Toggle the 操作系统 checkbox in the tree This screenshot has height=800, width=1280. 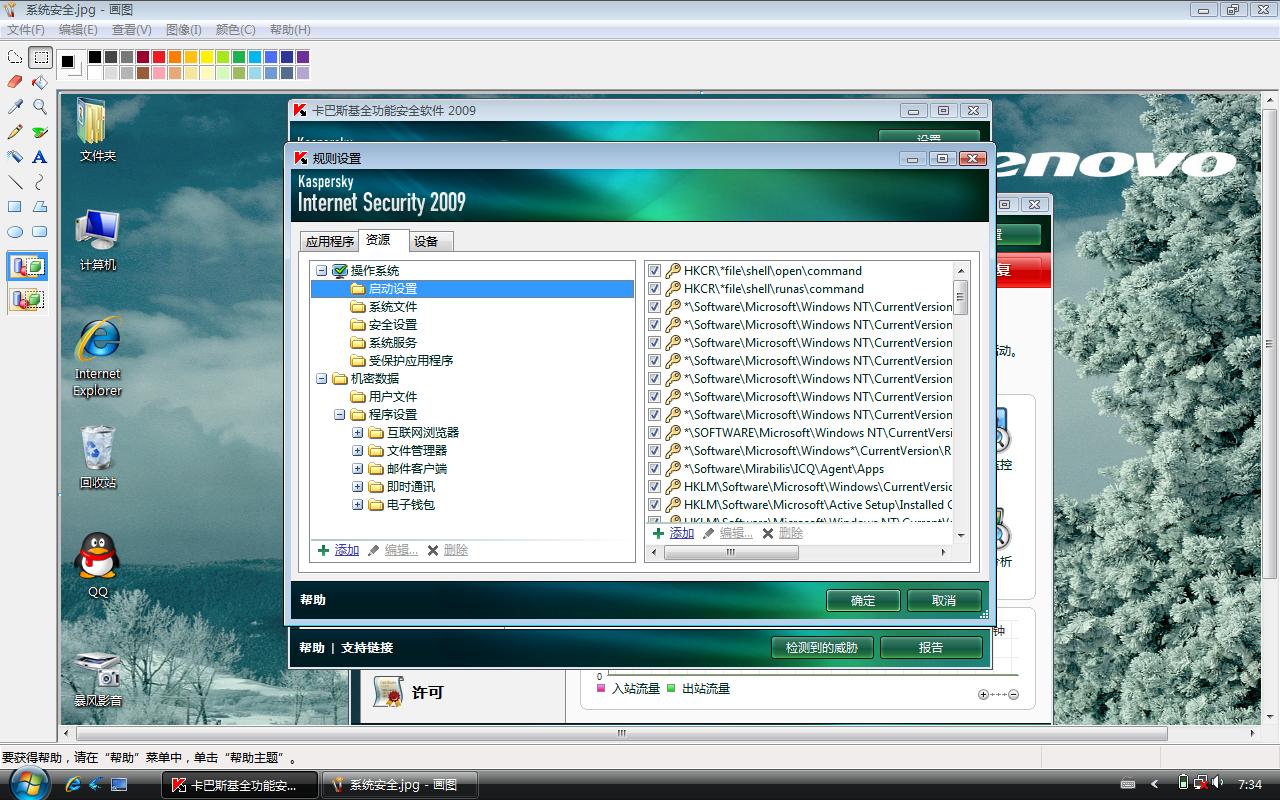340,271
